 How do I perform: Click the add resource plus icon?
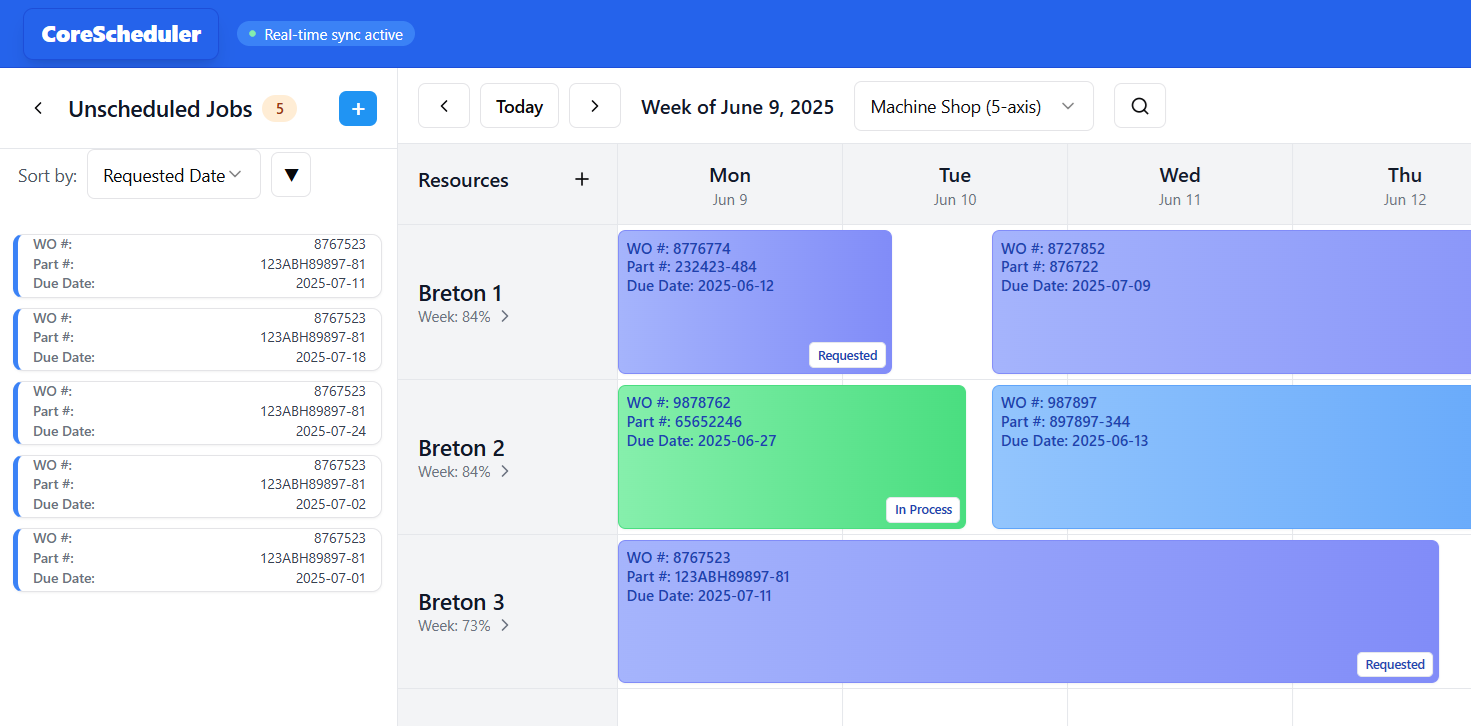coord(581,179)
